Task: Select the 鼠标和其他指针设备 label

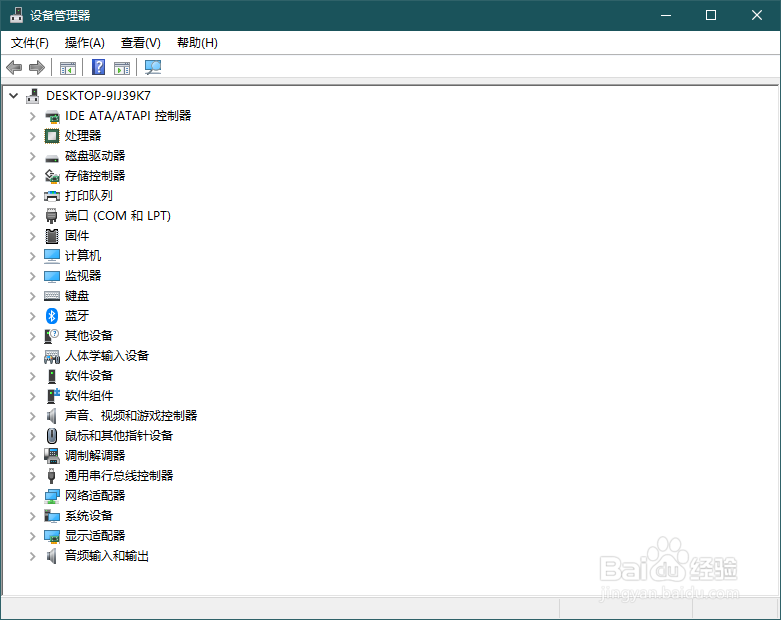Action: point(119,436)
